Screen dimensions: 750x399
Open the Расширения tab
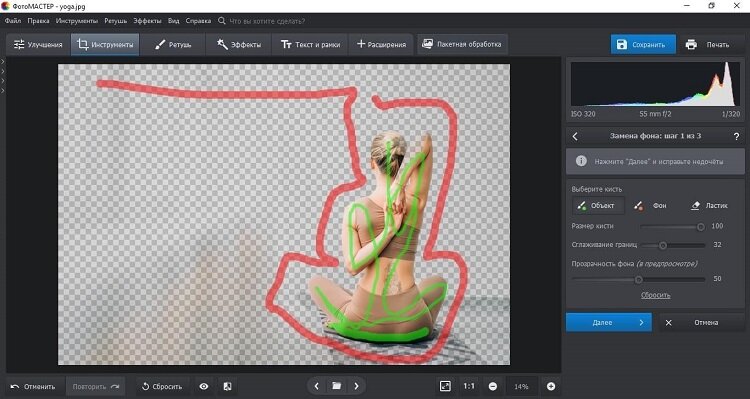pos(381,44)
